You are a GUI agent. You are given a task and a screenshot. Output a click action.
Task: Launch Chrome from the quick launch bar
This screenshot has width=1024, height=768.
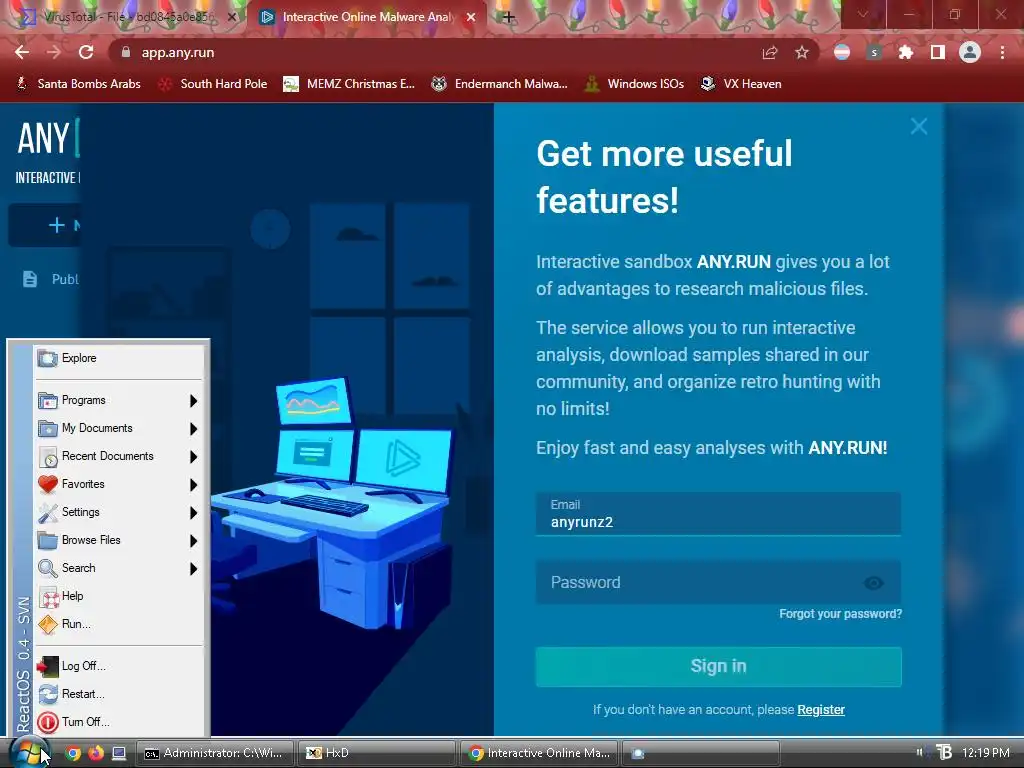73,754
